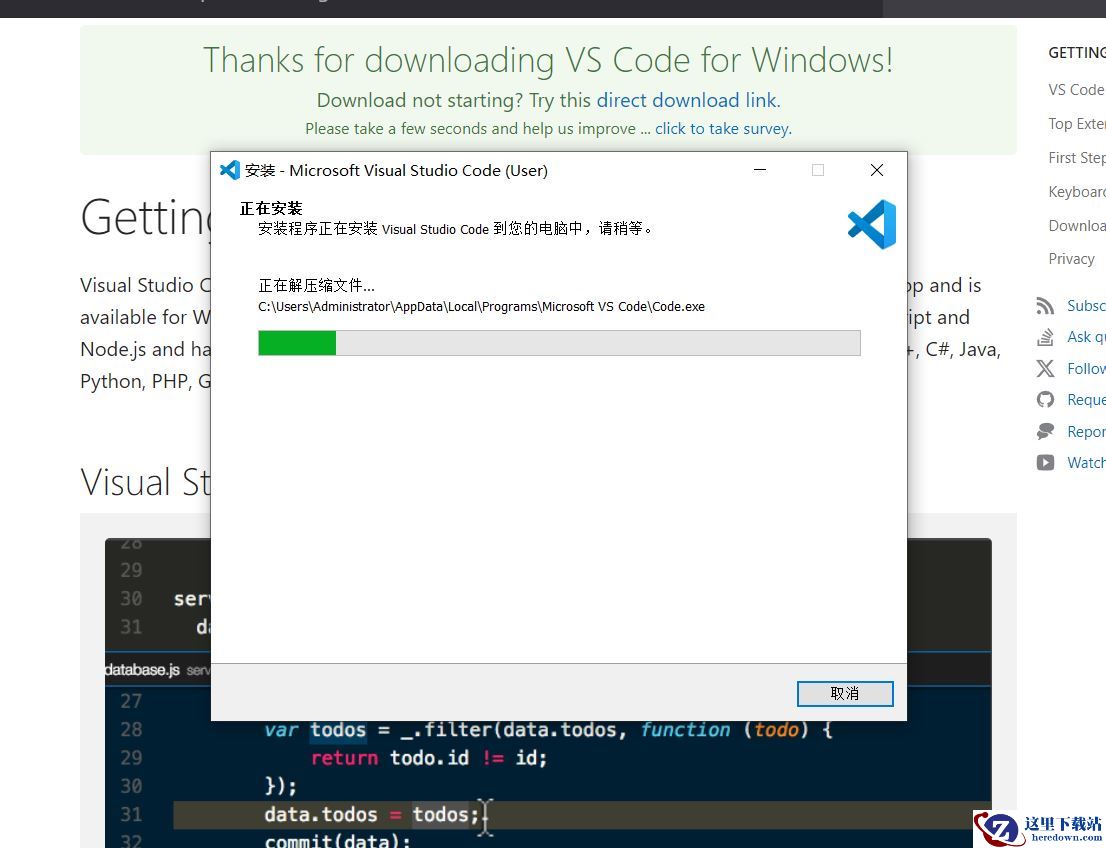Image resolution: width=1106 pixels, height=848 pixels.
Task: Click the speech bubble icon beside Report
Action: tap(1045, 431)
